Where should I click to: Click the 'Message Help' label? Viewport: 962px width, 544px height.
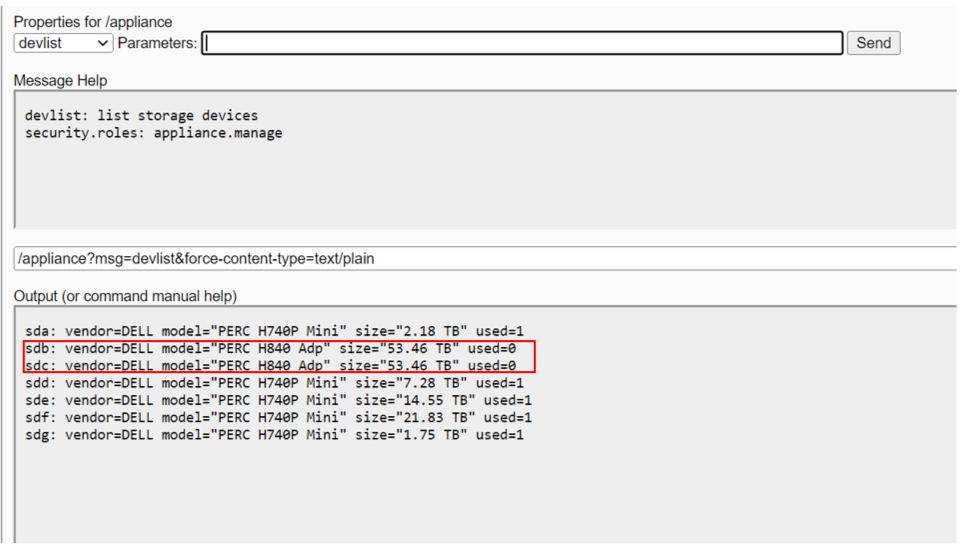click(x=60, y=81)
